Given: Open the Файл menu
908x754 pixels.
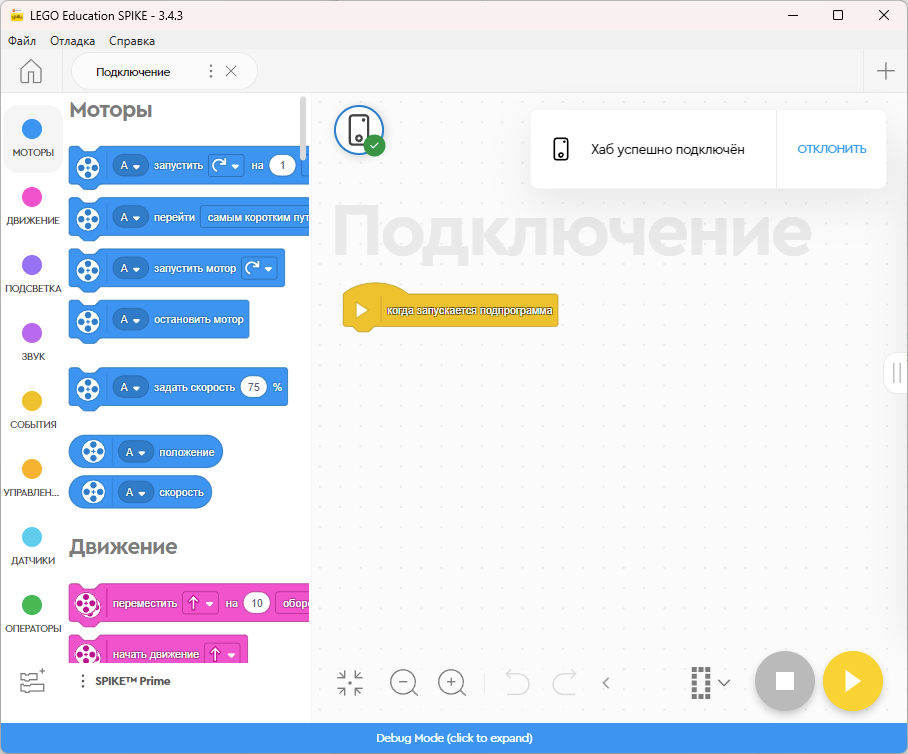Looking at the screenshot, I should pyautogui.click(x=24, y=41).
